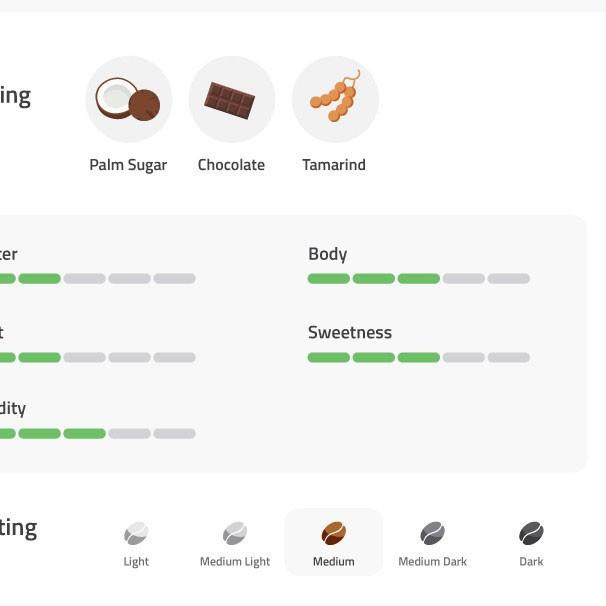Click the Chocolate label text

coord(231,165)
